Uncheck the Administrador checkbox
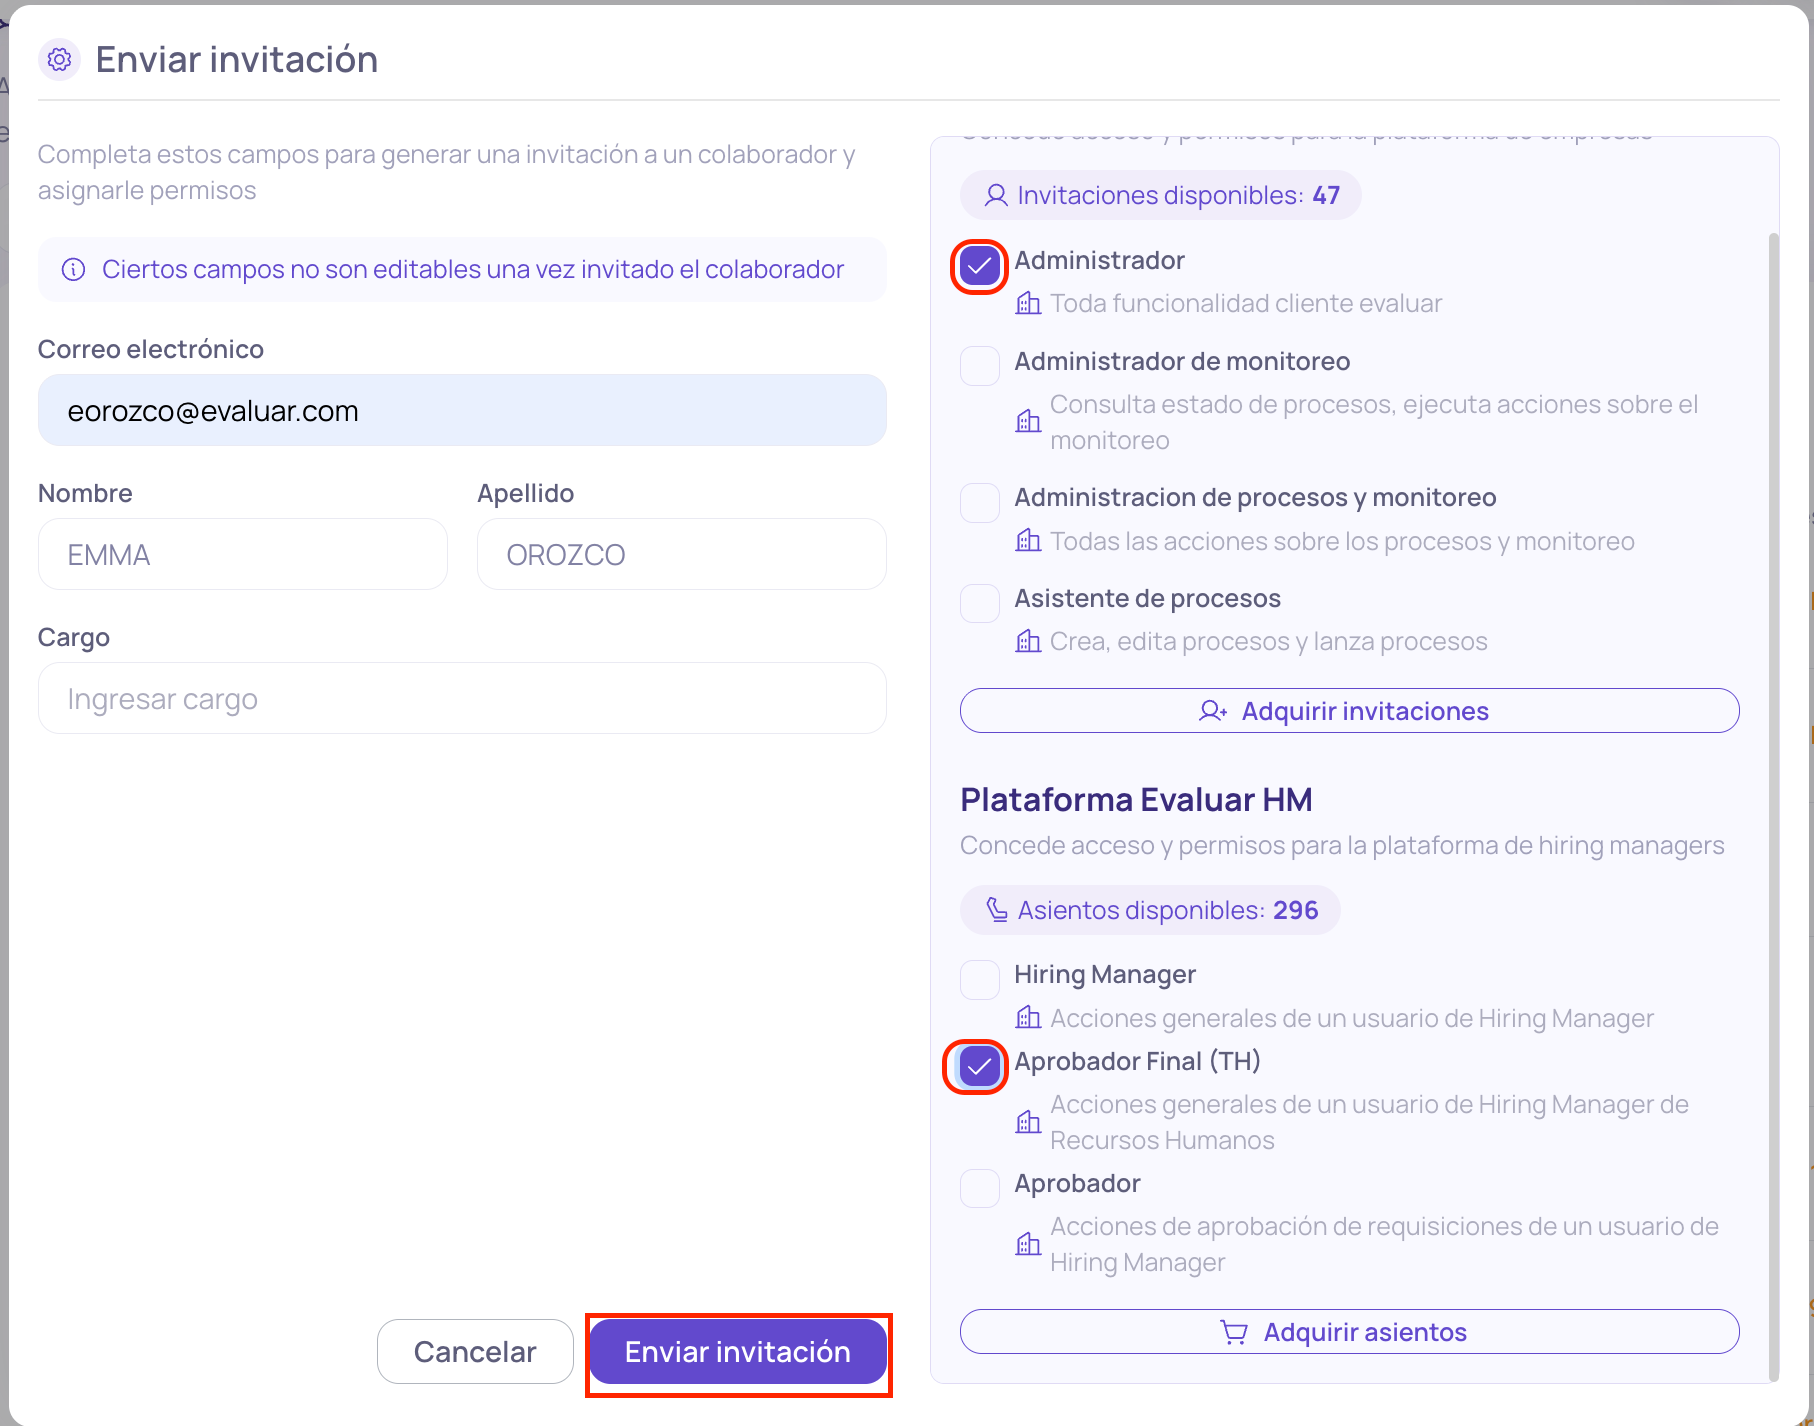This screenshot has height=1426, width=1814. [x=979, y=266]
